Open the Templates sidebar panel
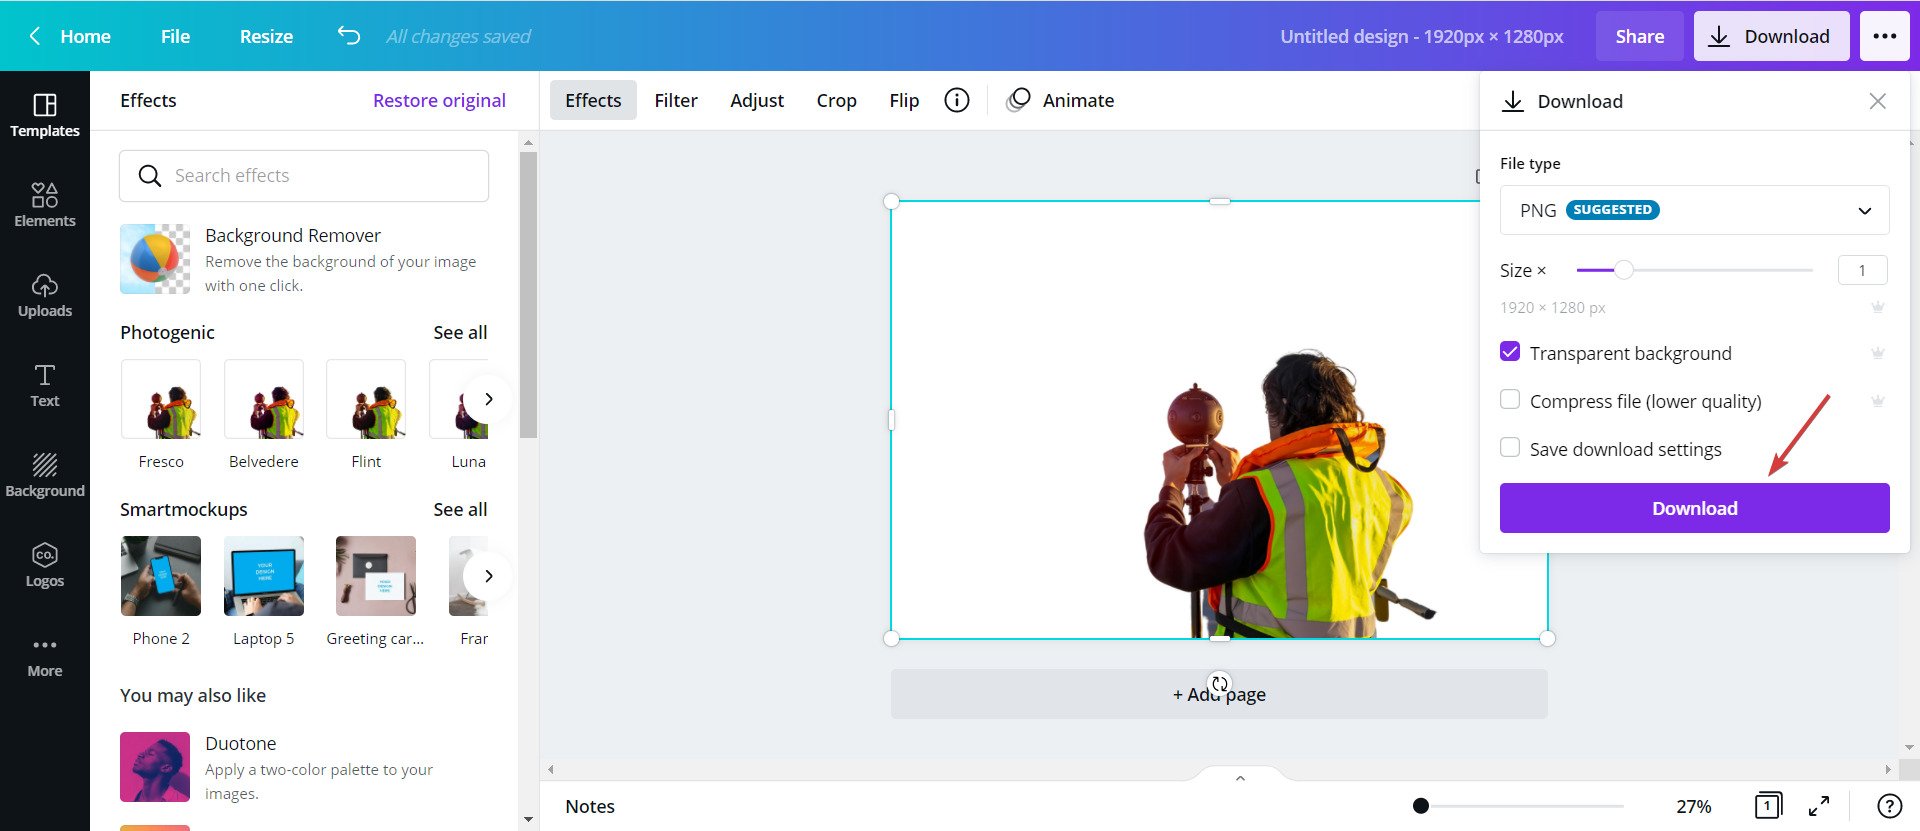 tap(44, 115)
